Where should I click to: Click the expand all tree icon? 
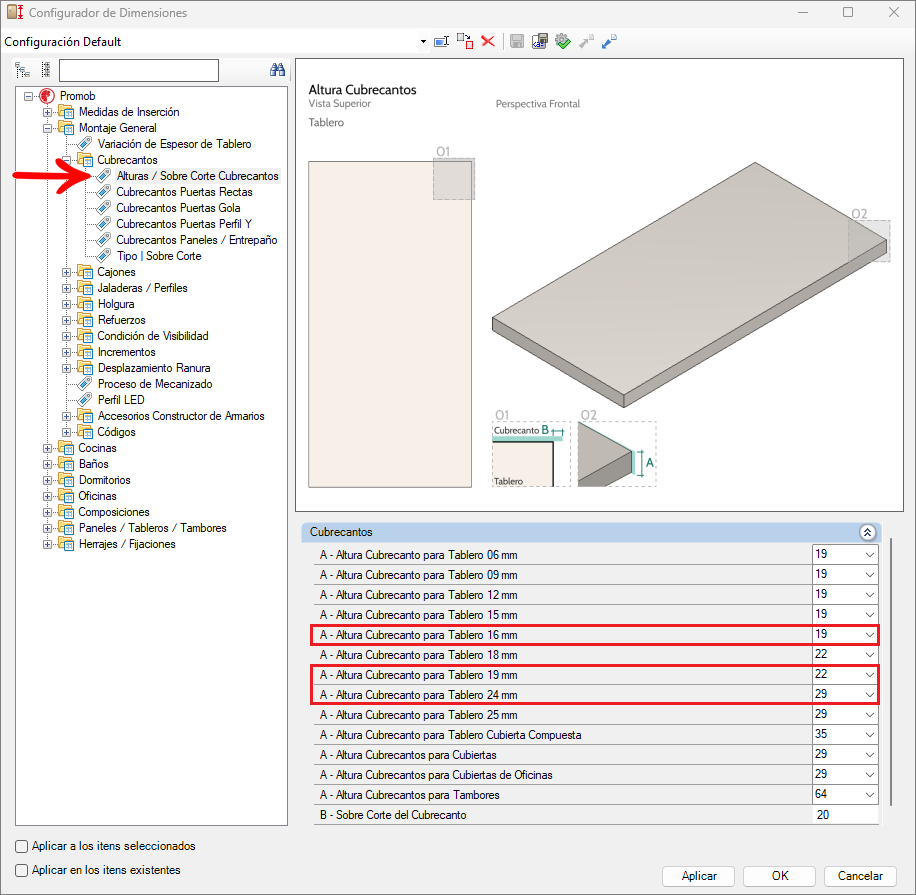tap(22, 70)
